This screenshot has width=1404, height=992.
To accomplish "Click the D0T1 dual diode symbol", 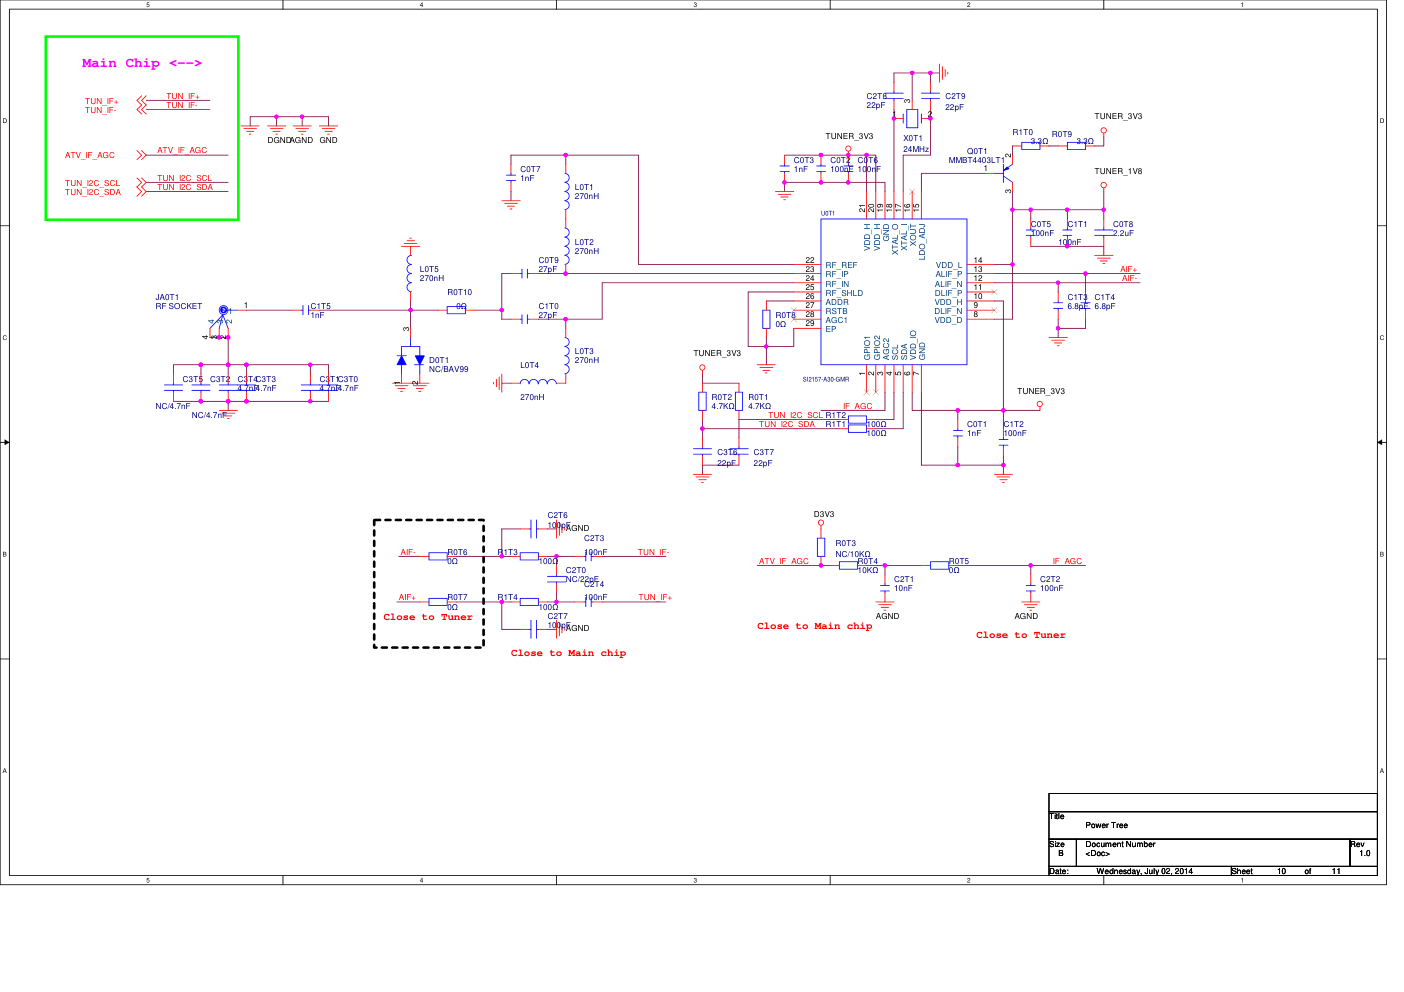I will point(410,361).
